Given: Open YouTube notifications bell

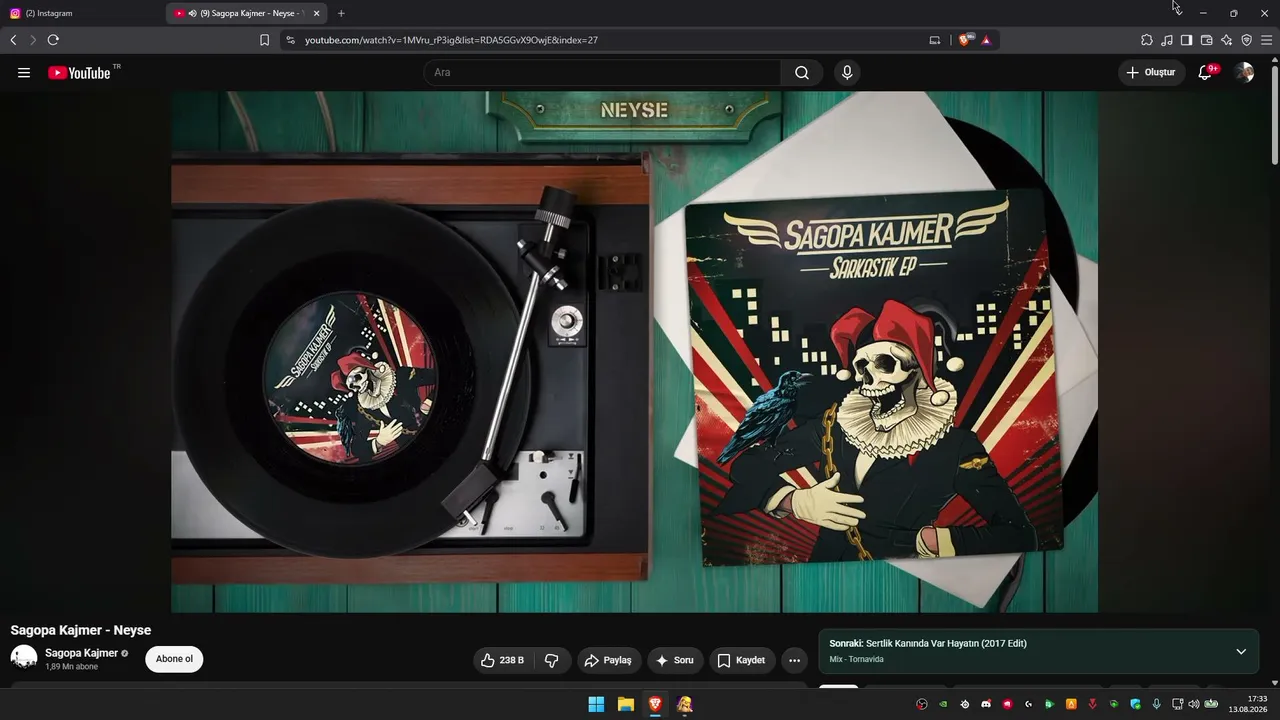Looking at the screenshot, I should (1205, 72).
